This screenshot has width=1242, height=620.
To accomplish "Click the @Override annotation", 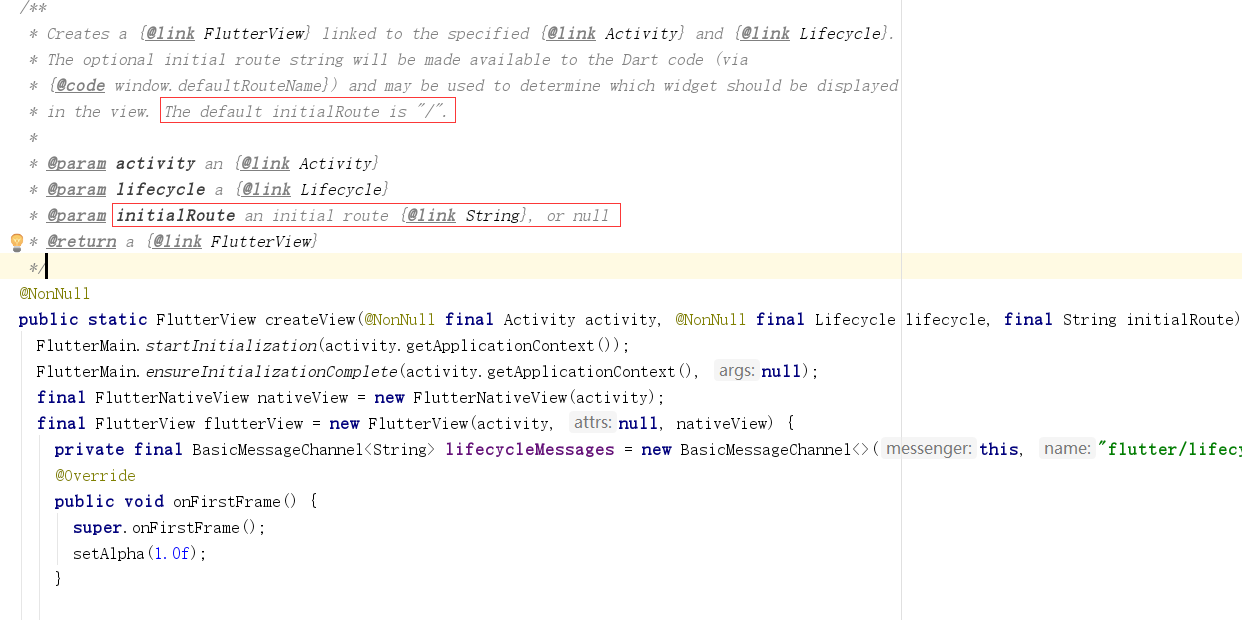I will click(95, 476).
